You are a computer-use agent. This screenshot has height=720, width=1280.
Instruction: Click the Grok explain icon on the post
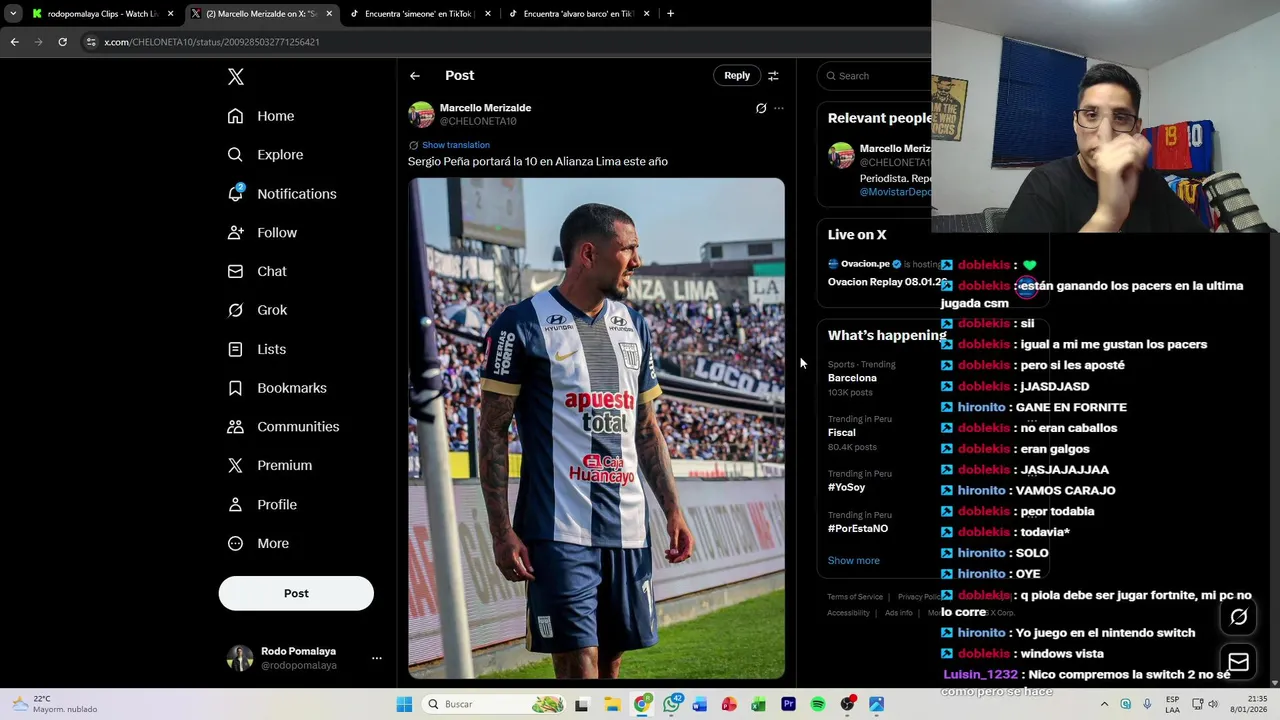pos(761,108)
